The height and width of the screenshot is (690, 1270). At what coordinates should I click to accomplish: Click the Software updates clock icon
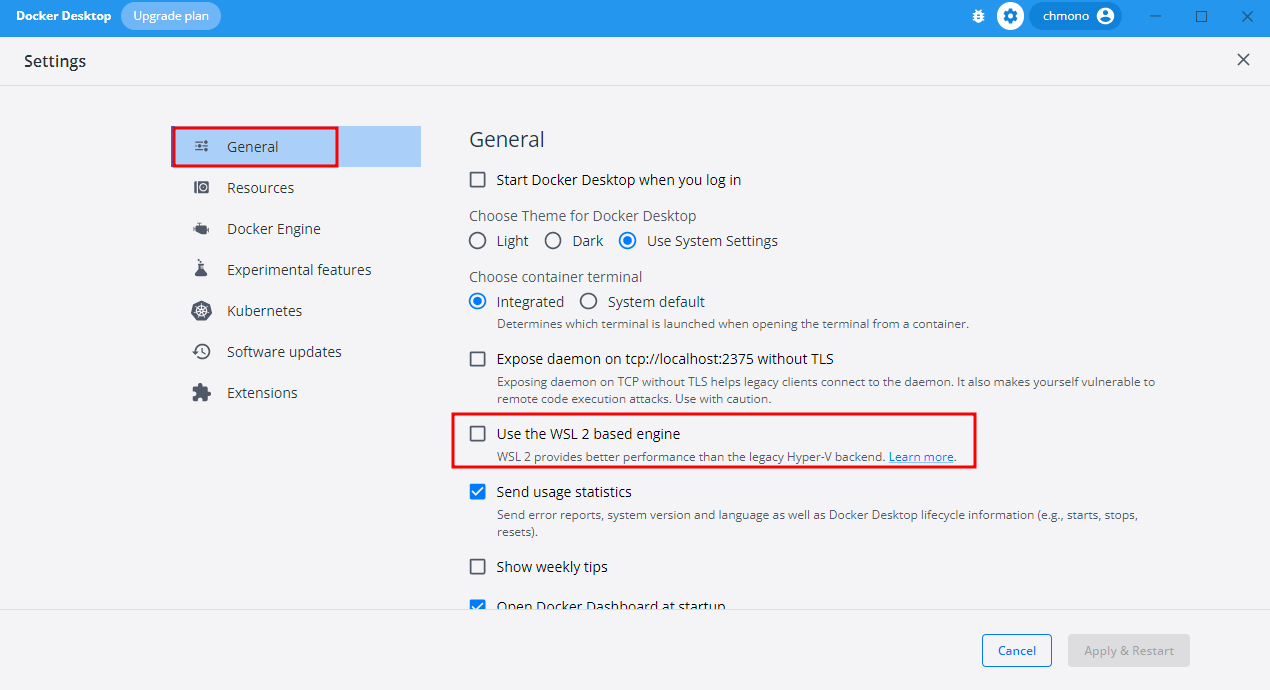(x=202, y=352)
